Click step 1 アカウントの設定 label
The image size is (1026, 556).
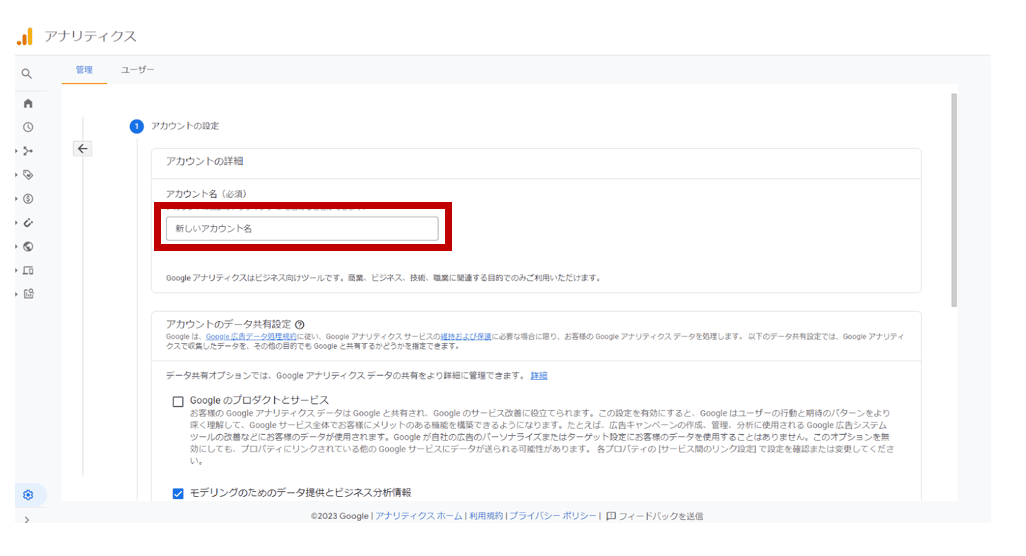(x=185, y=126)
